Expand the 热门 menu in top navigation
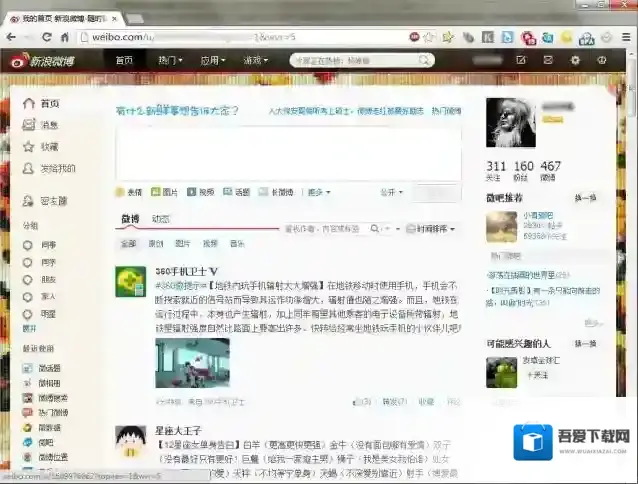This screenshot has width=638, height=484. pos(170,60)
